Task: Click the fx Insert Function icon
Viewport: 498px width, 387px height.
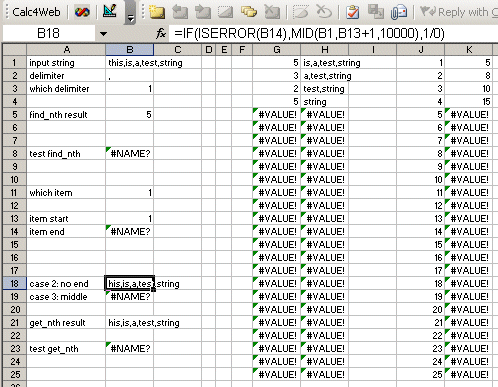Action: point(161,33)
